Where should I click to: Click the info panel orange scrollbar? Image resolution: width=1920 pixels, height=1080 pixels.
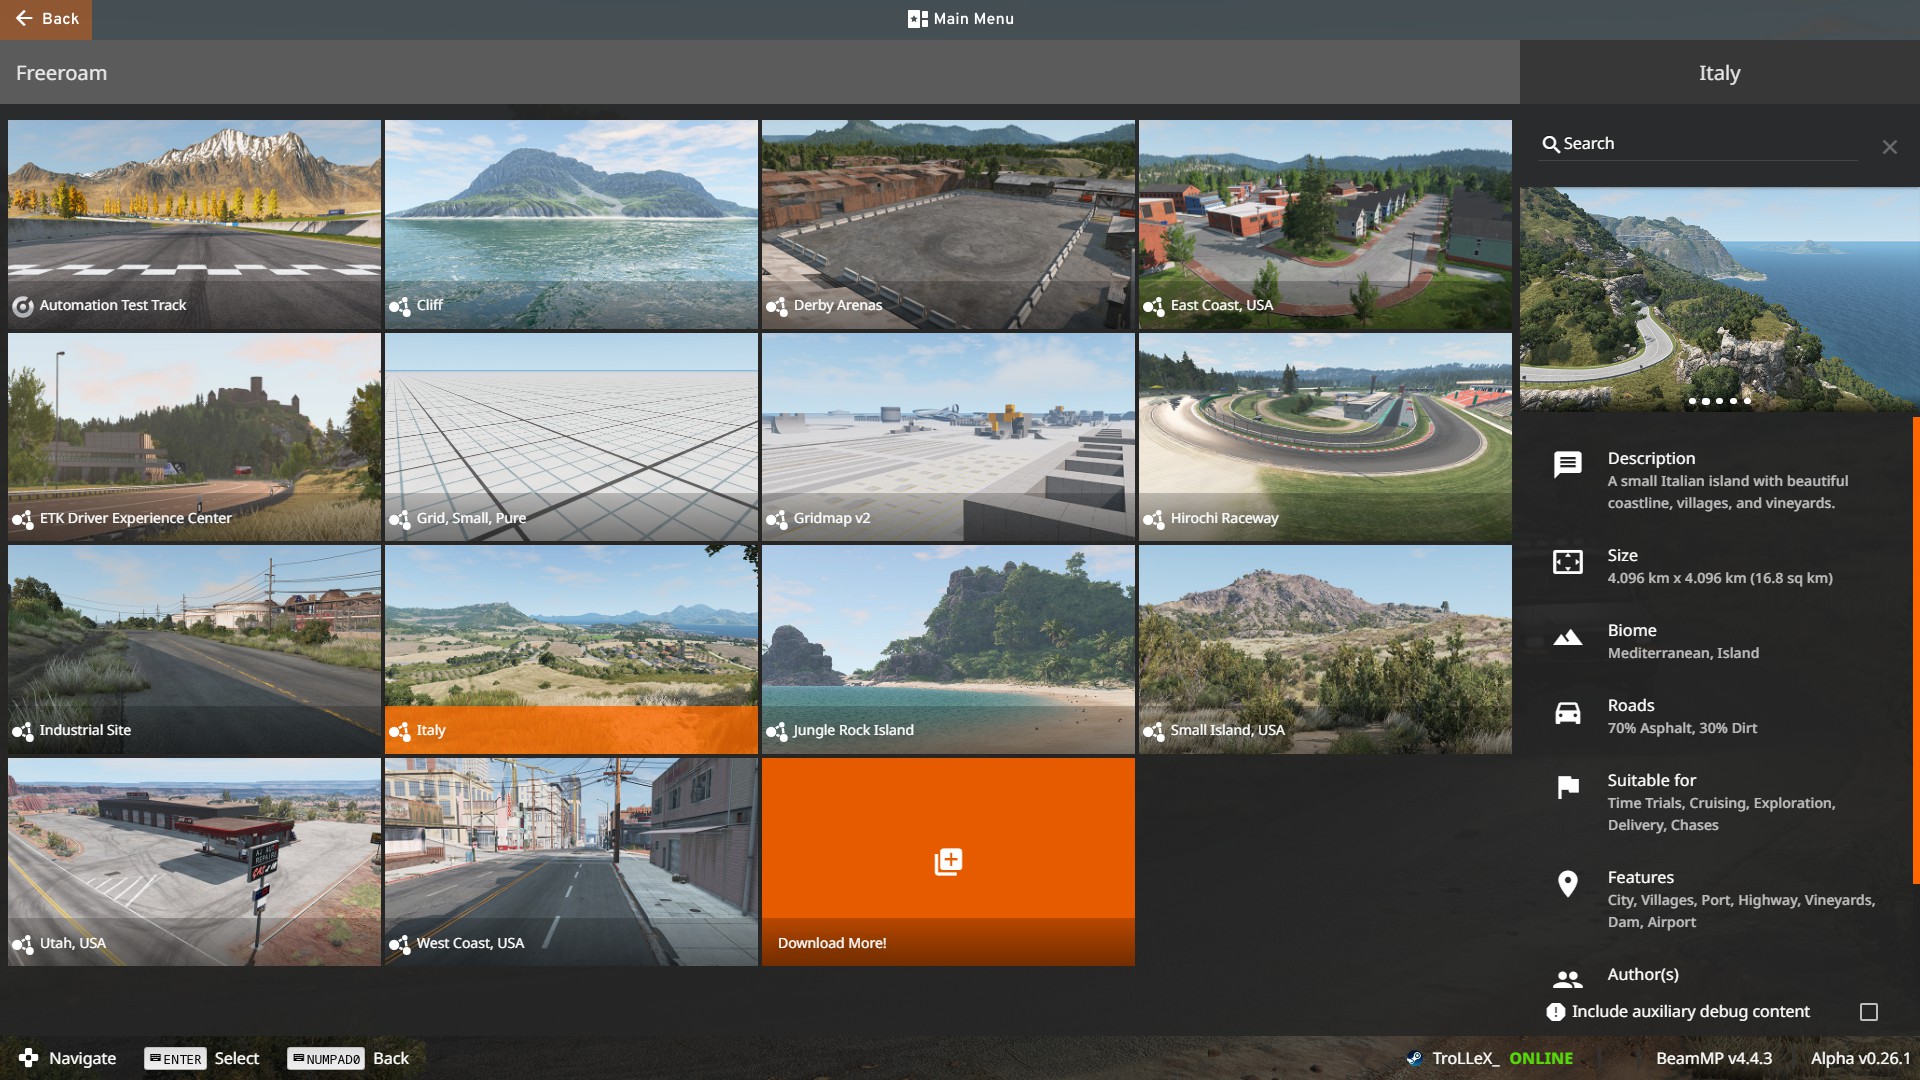[x=1915, y=650]
